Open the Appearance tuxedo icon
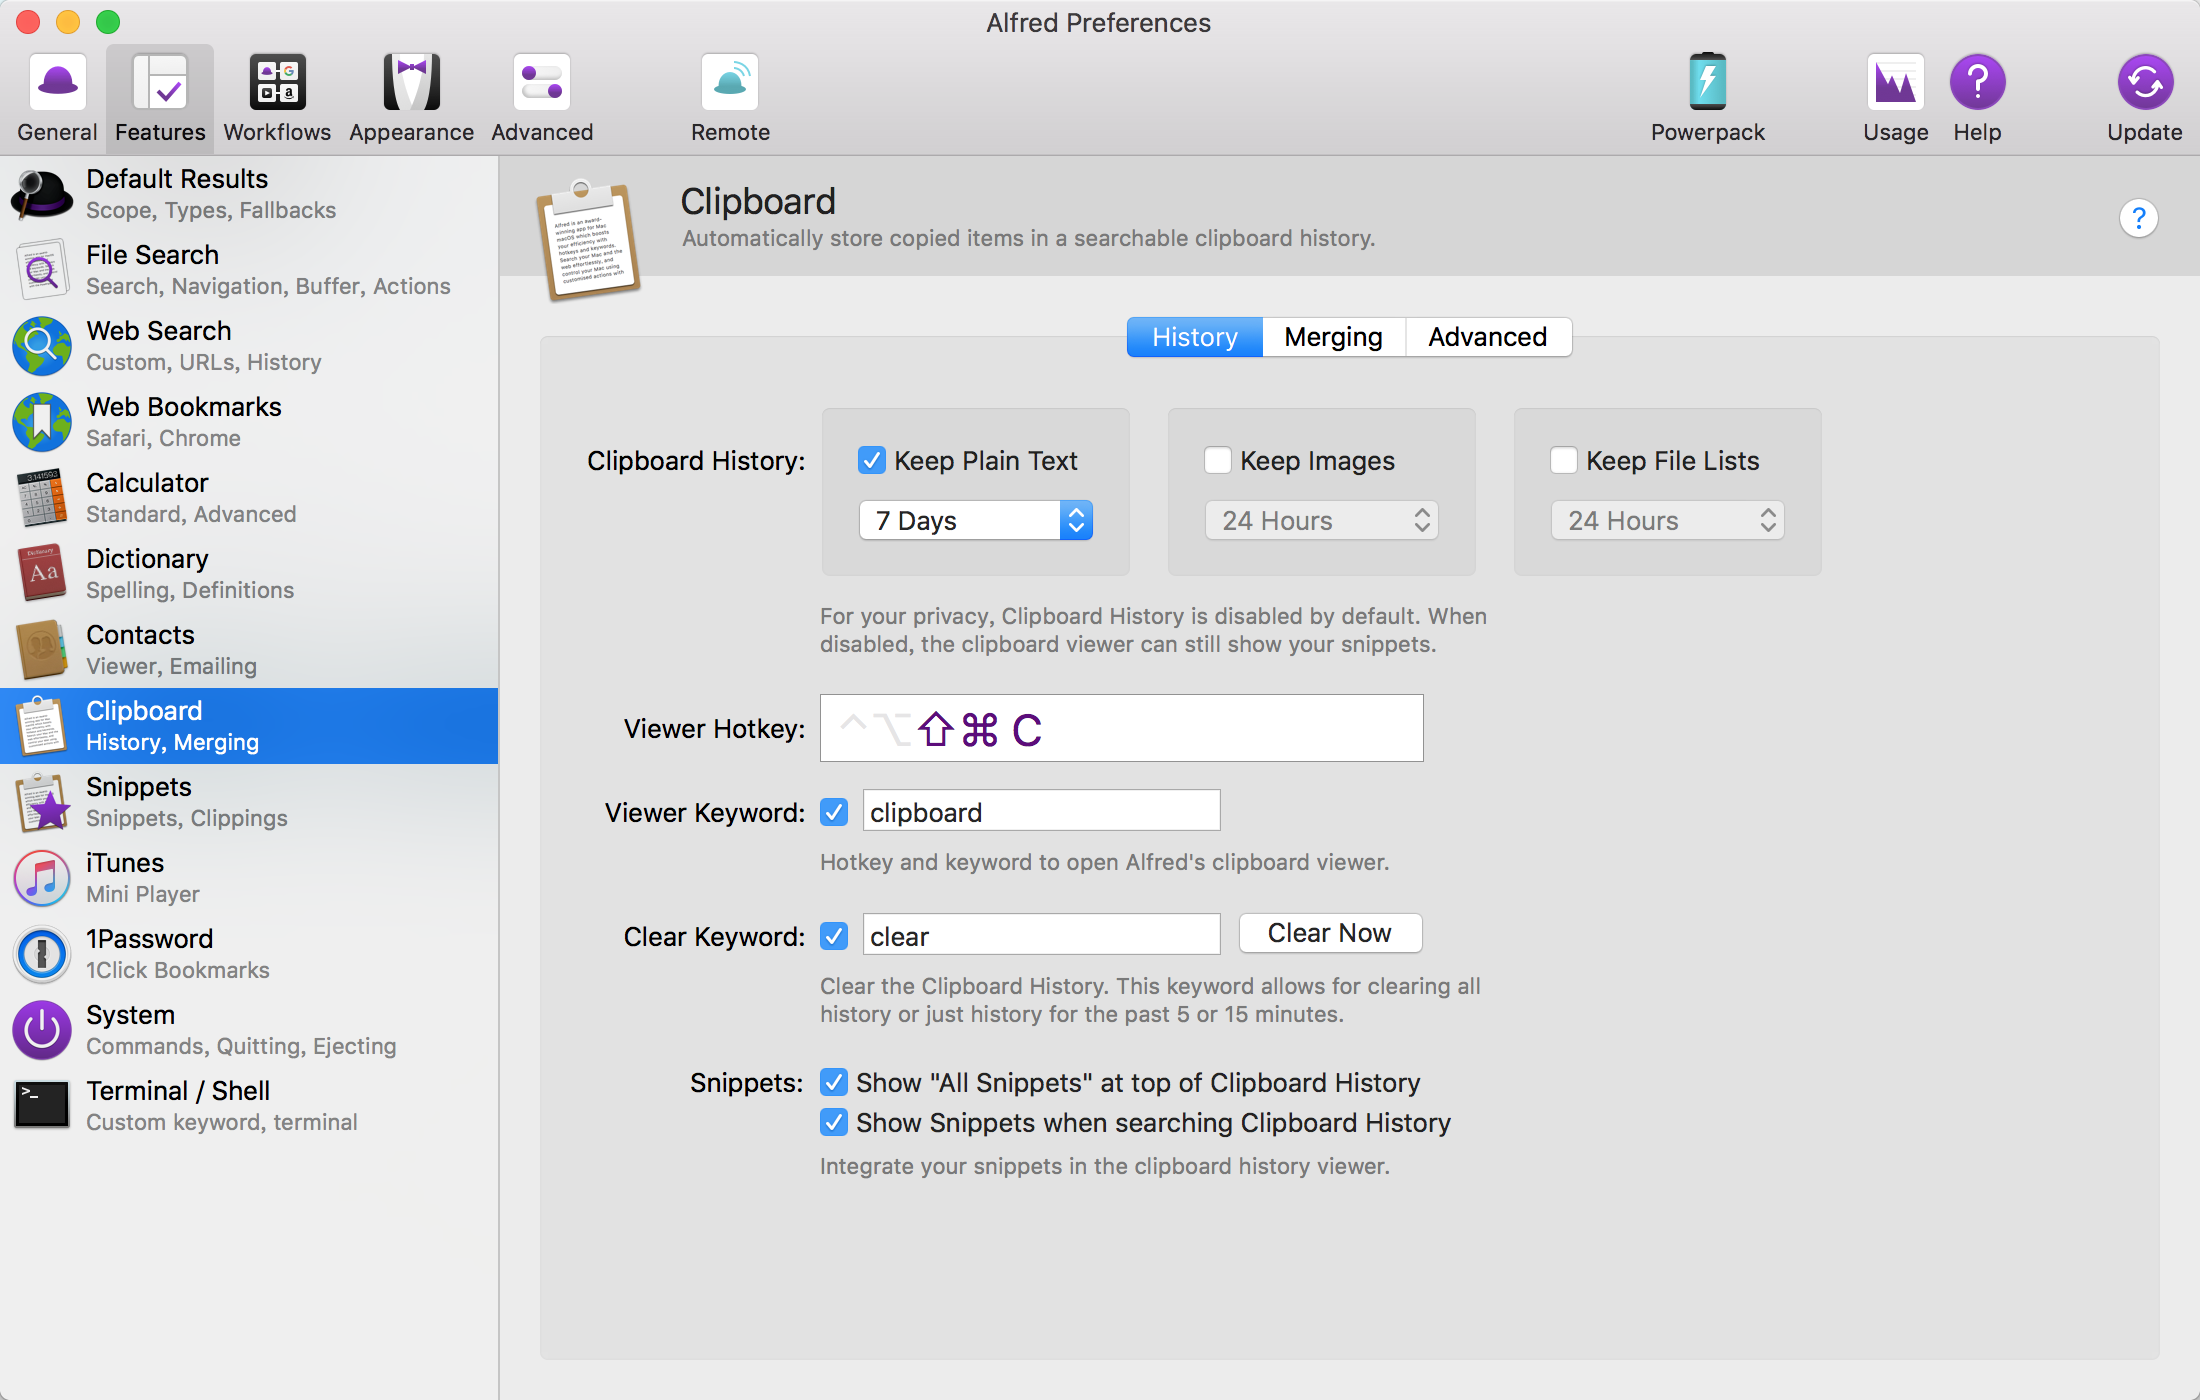This screenshot has height=1400, width=2200. tap(411, 82)
